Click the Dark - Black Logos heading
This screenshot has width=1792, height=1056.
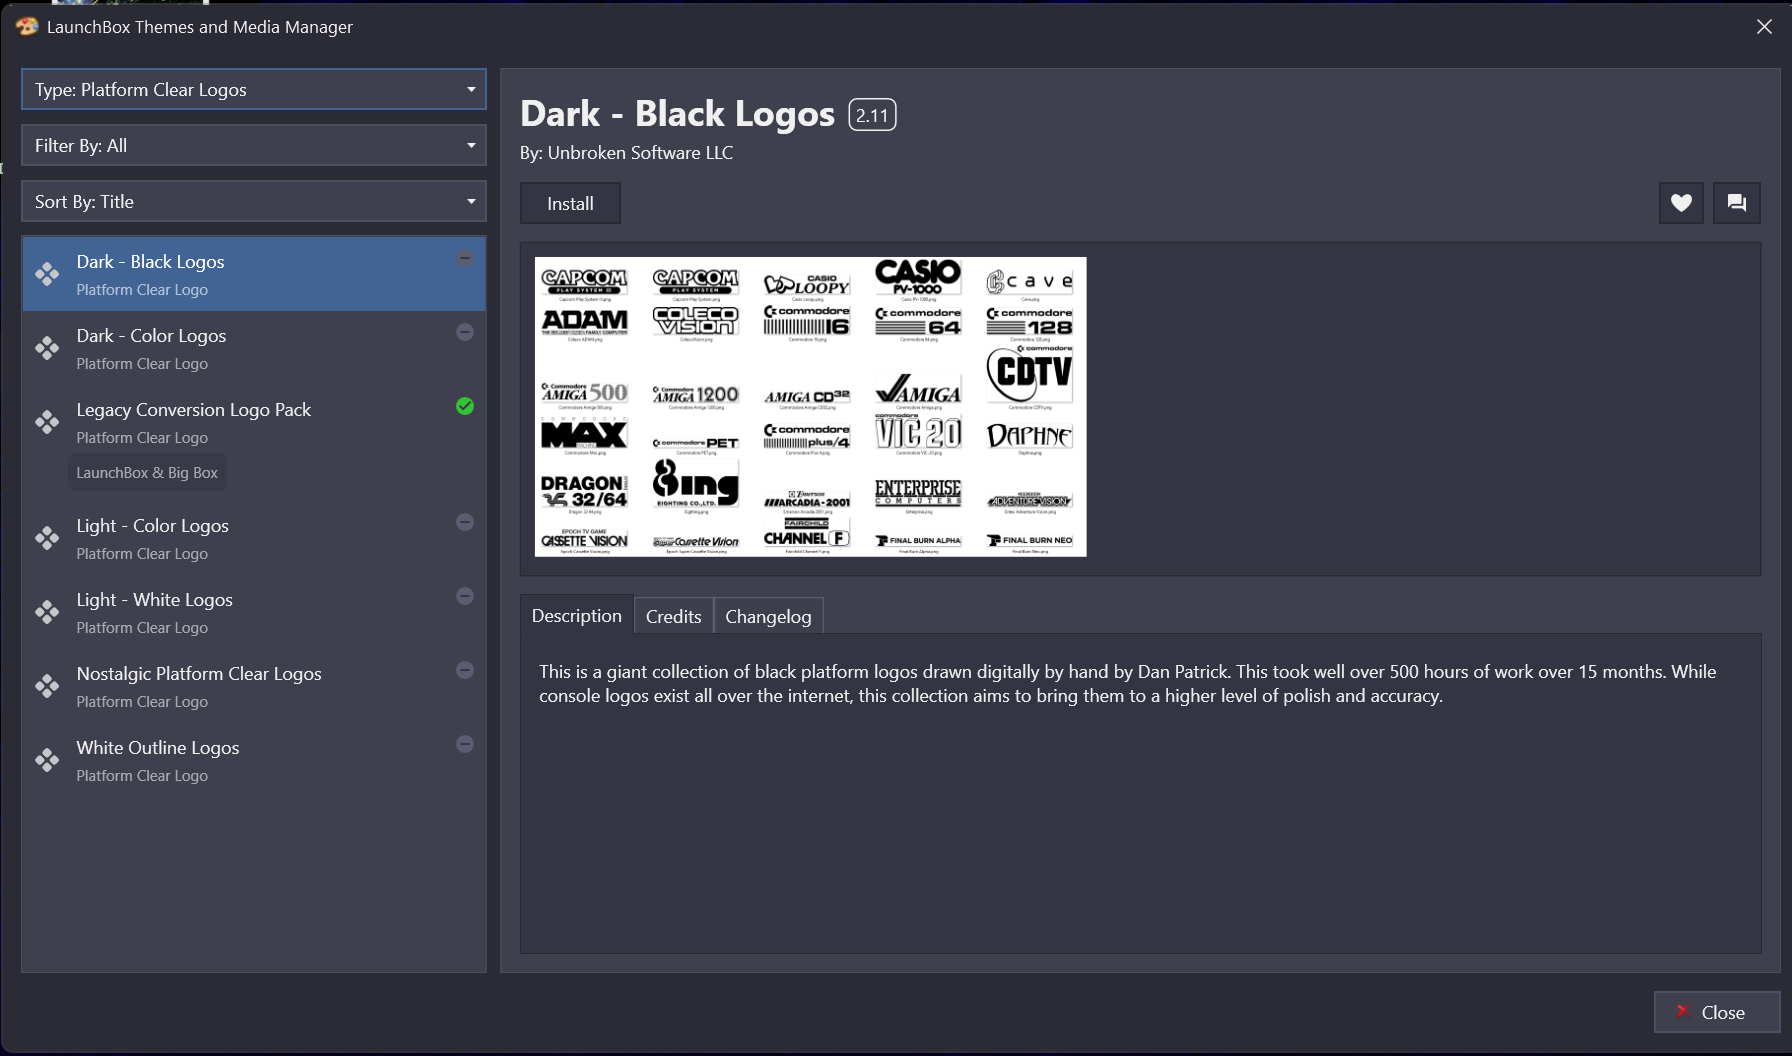click(x=677, y=114)
